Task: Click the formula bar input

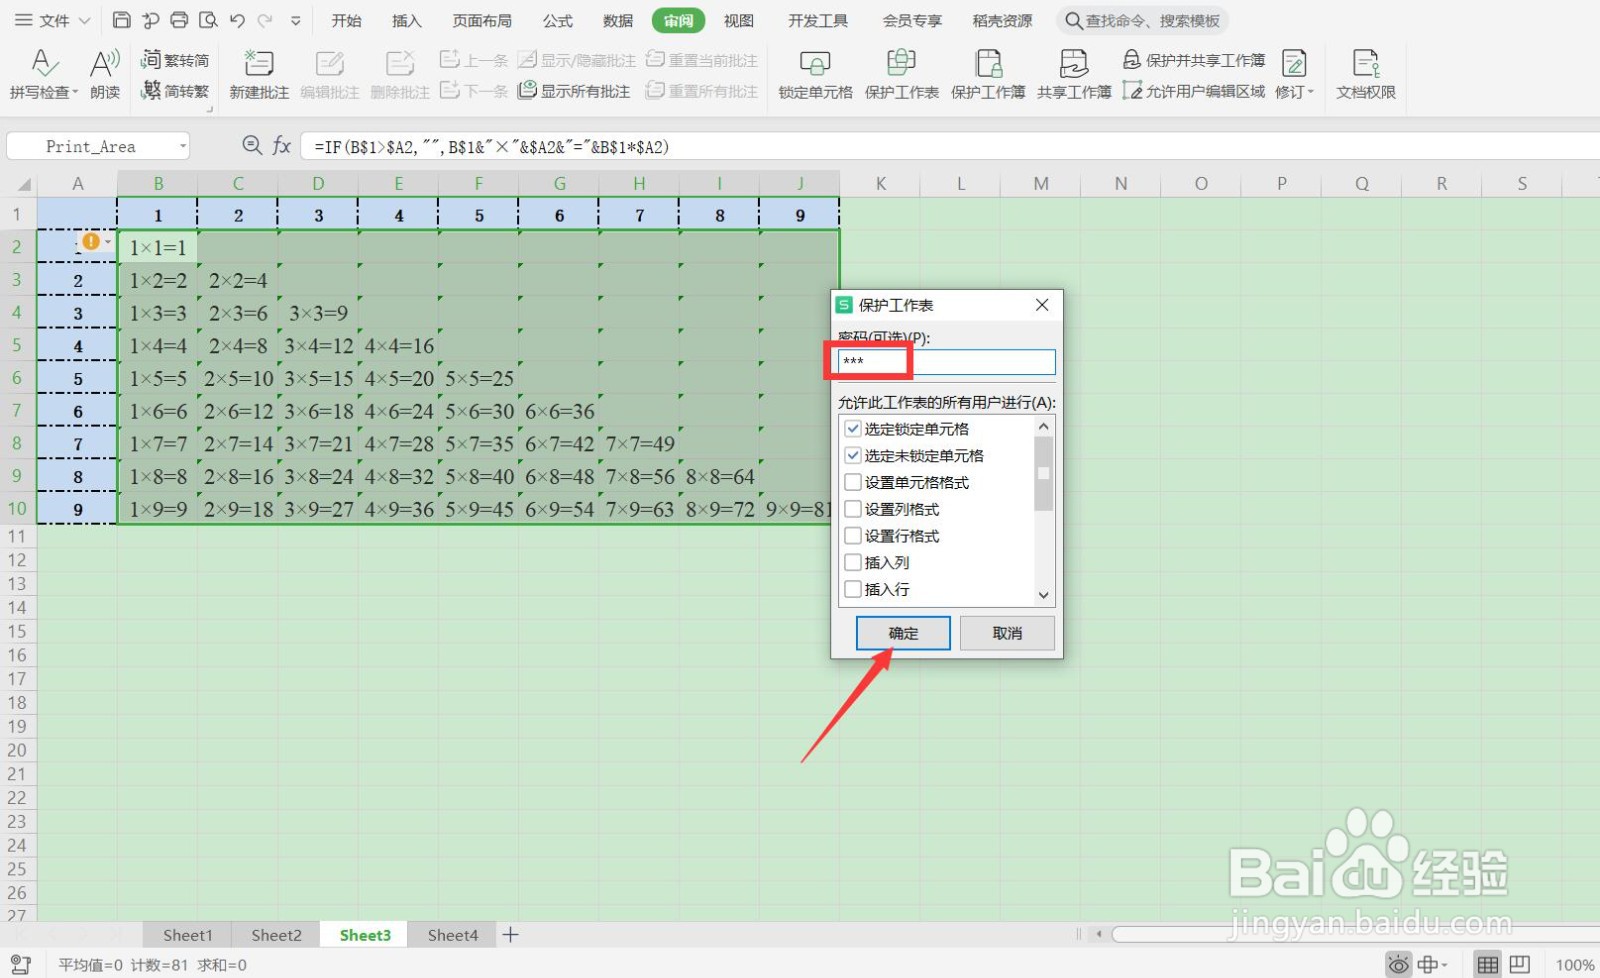Action: (950, 146)
